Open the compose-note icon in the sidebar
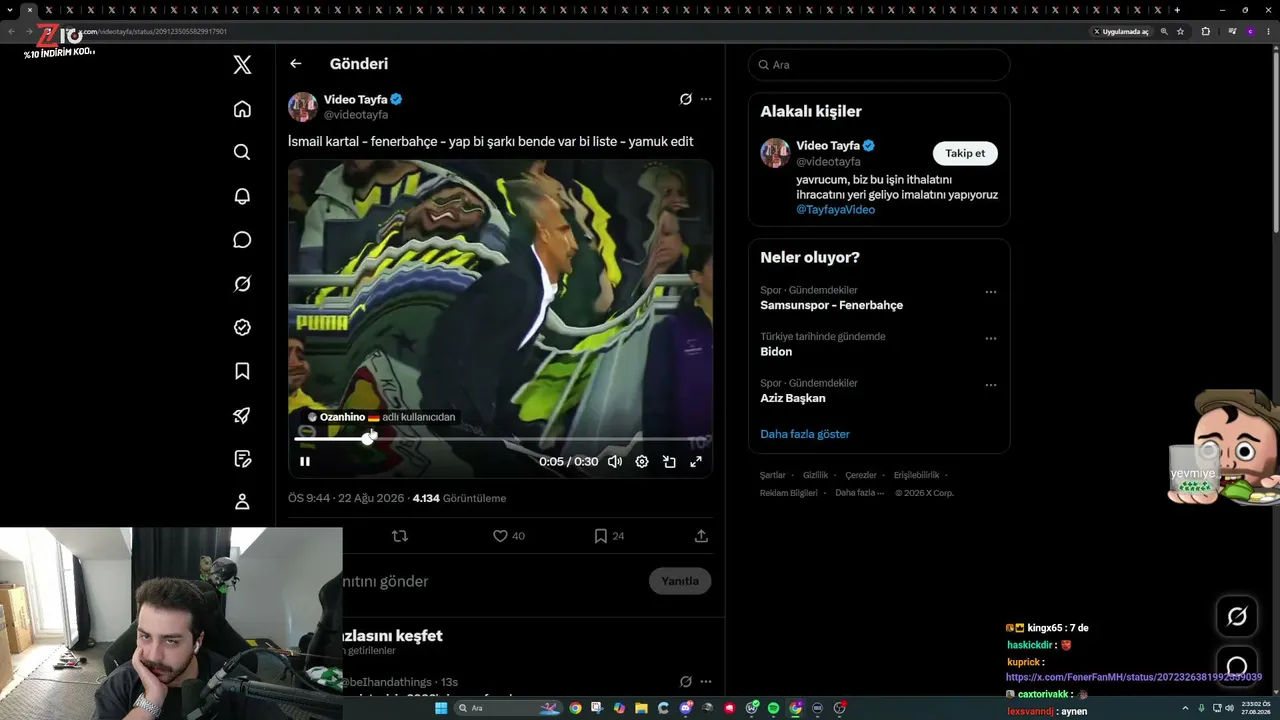 tap(242, 459)
